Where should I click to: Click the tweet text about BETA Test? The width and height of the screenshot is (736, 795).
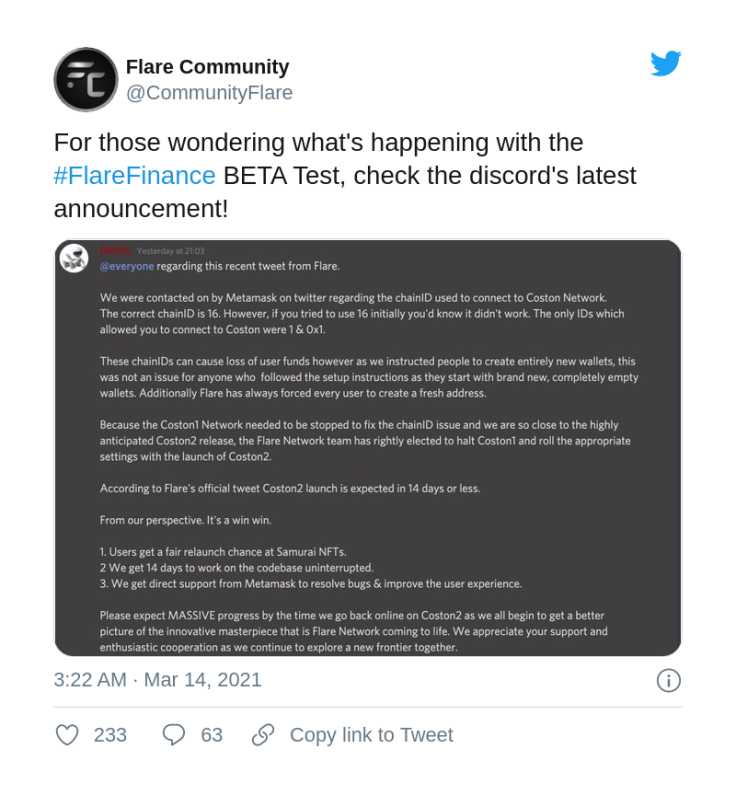pos(345,175)
